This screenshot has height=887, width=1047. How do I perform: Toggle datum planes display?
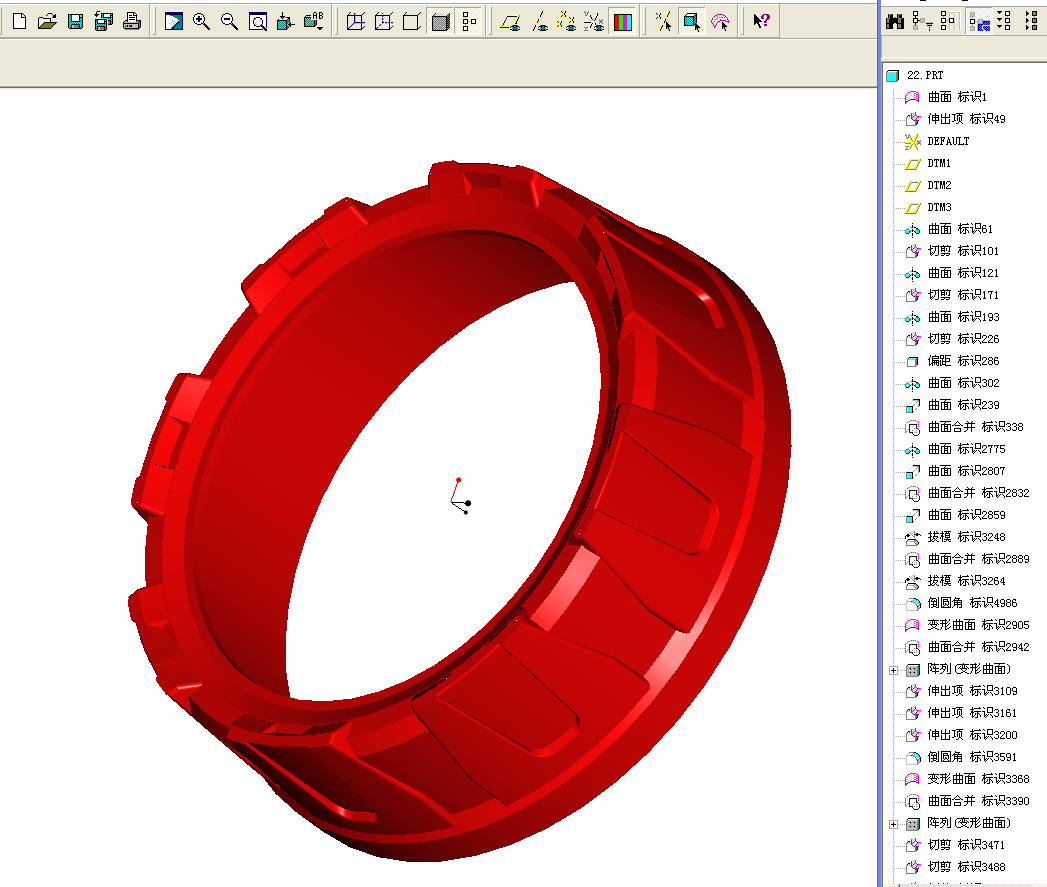click(x=511, y=22)
